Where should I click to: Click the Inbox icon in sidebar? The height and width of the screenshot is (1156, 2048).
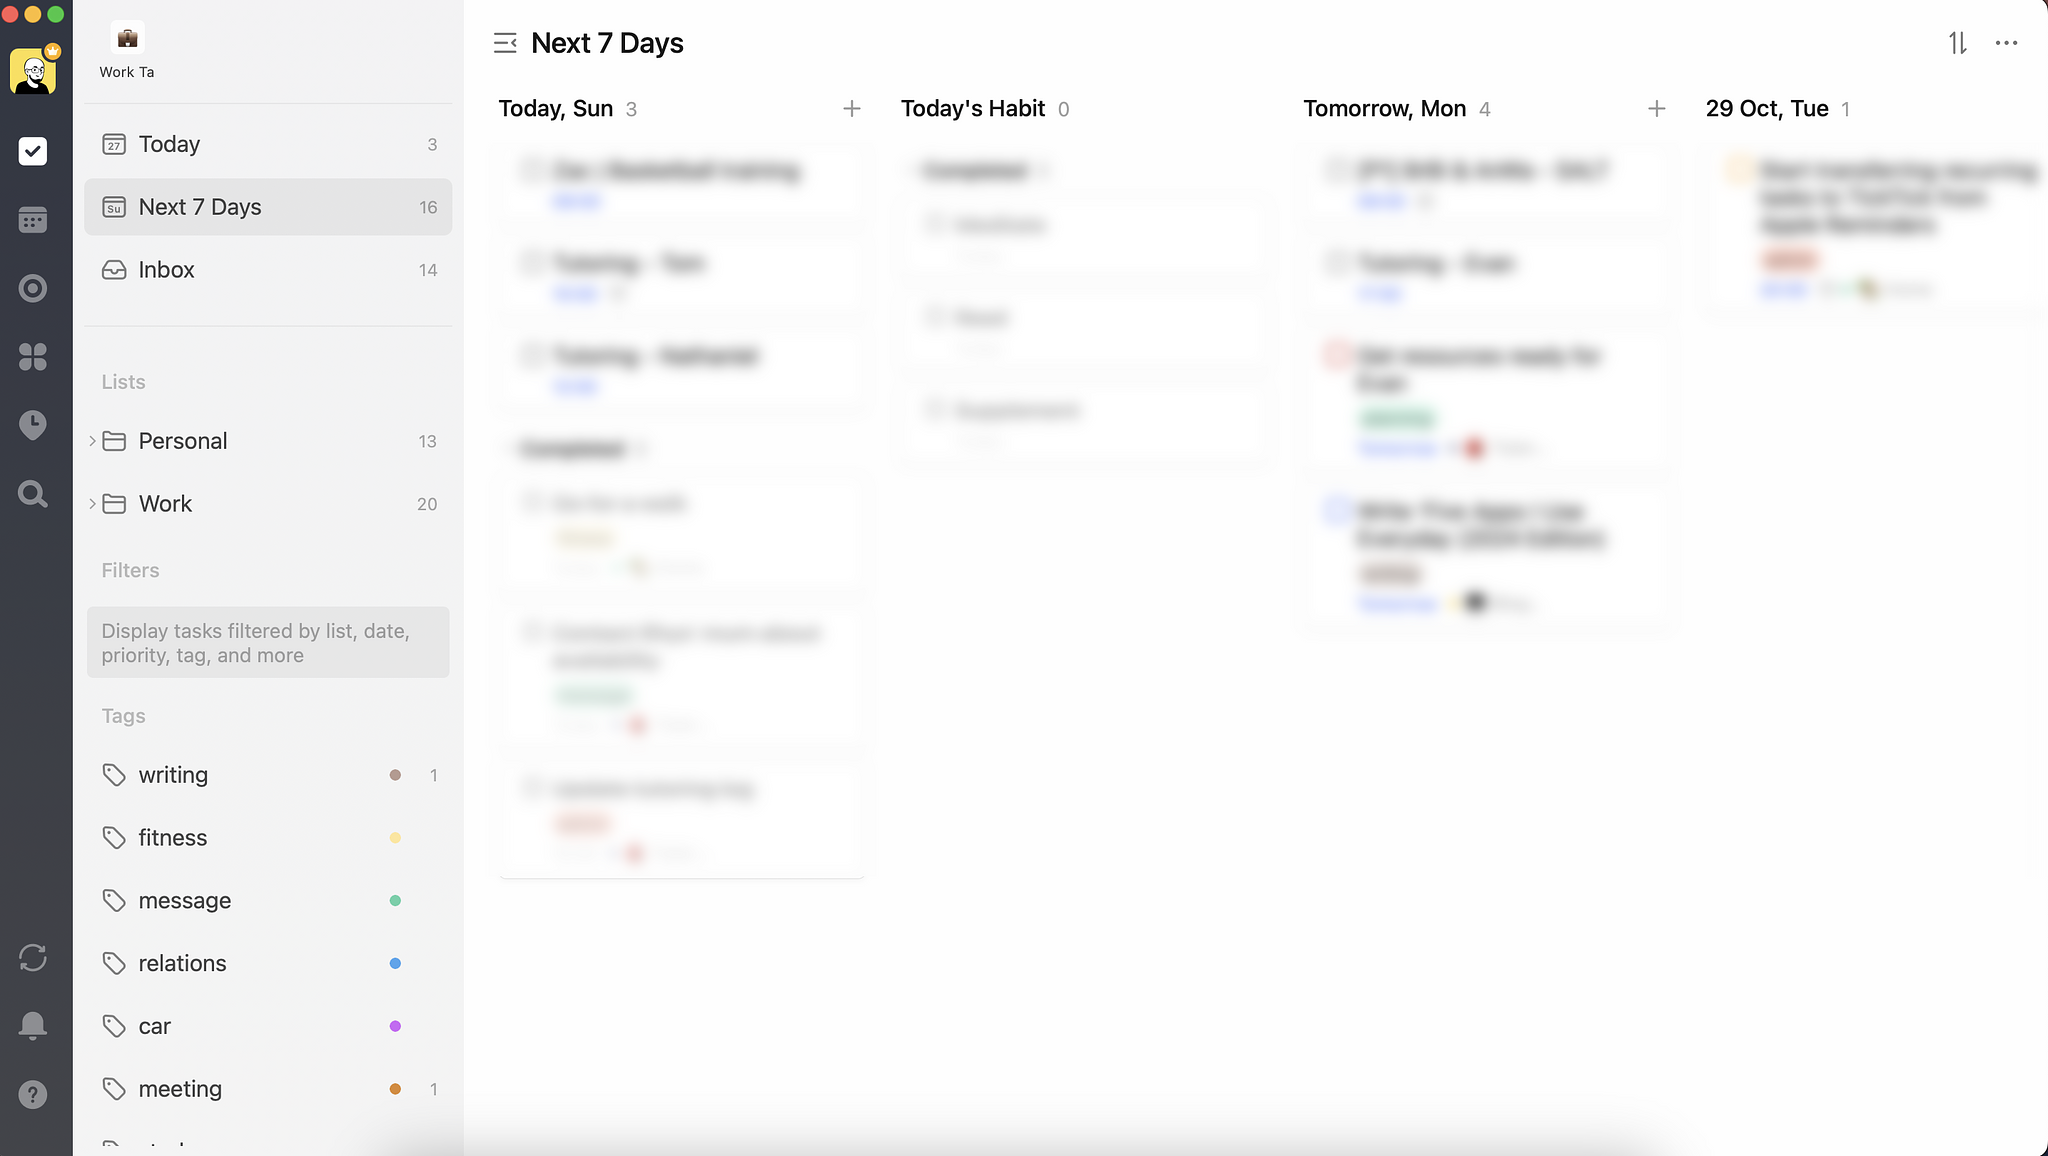tap(114, 269)
